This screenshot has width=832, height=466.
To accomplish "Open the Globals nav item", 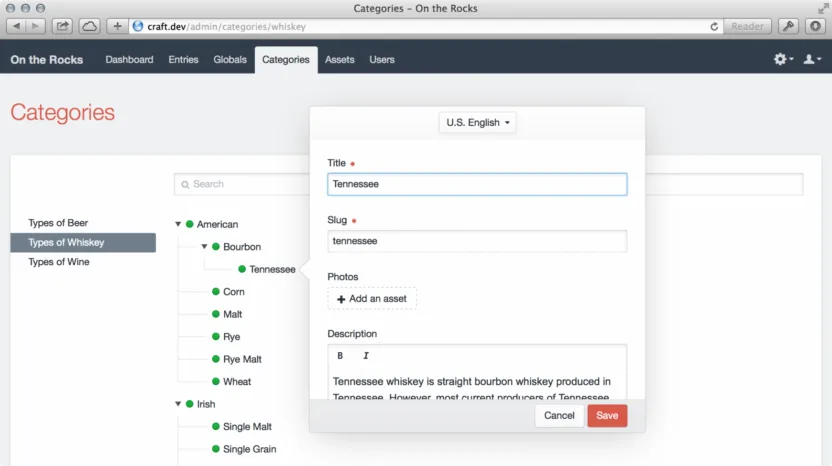I will (230, 59).
